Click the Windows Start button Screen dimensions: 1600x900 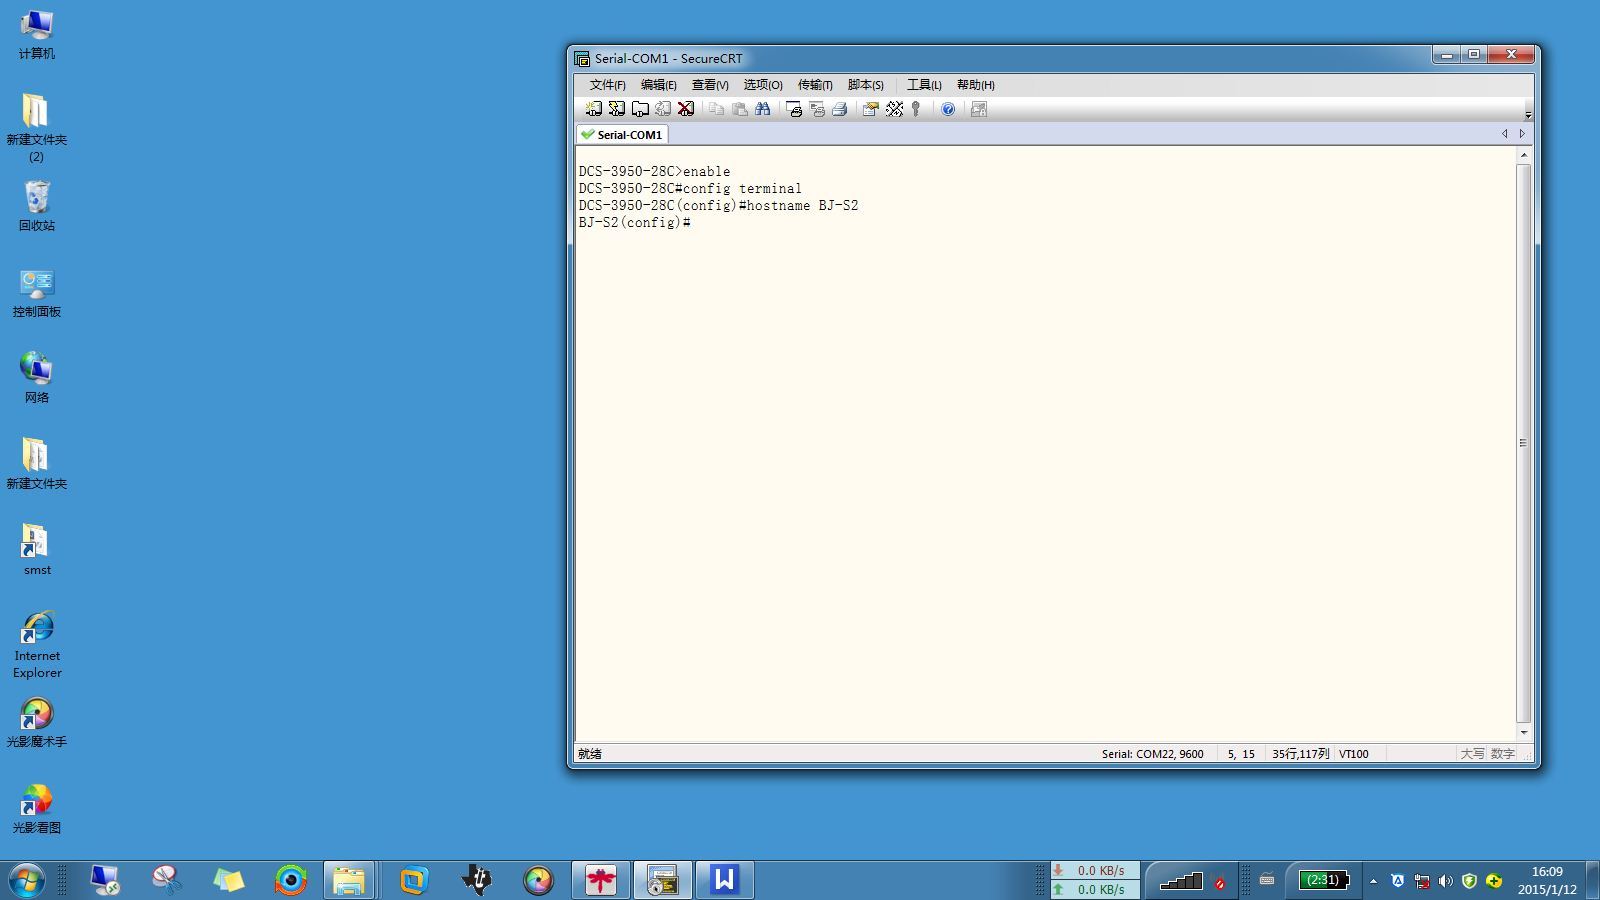coord(27,880)
